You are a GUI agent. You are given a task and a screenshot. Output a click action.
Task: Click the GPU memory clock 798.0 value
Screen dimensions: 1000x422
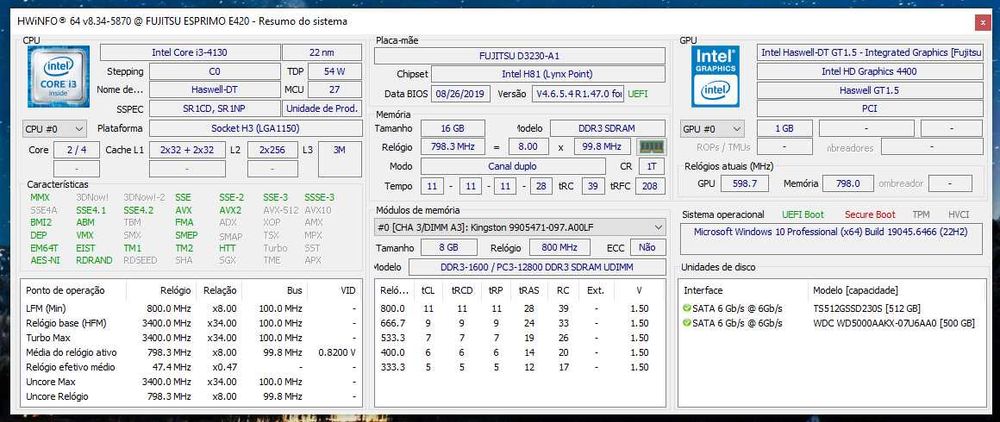pyautogui.click(x=847, y=184)
